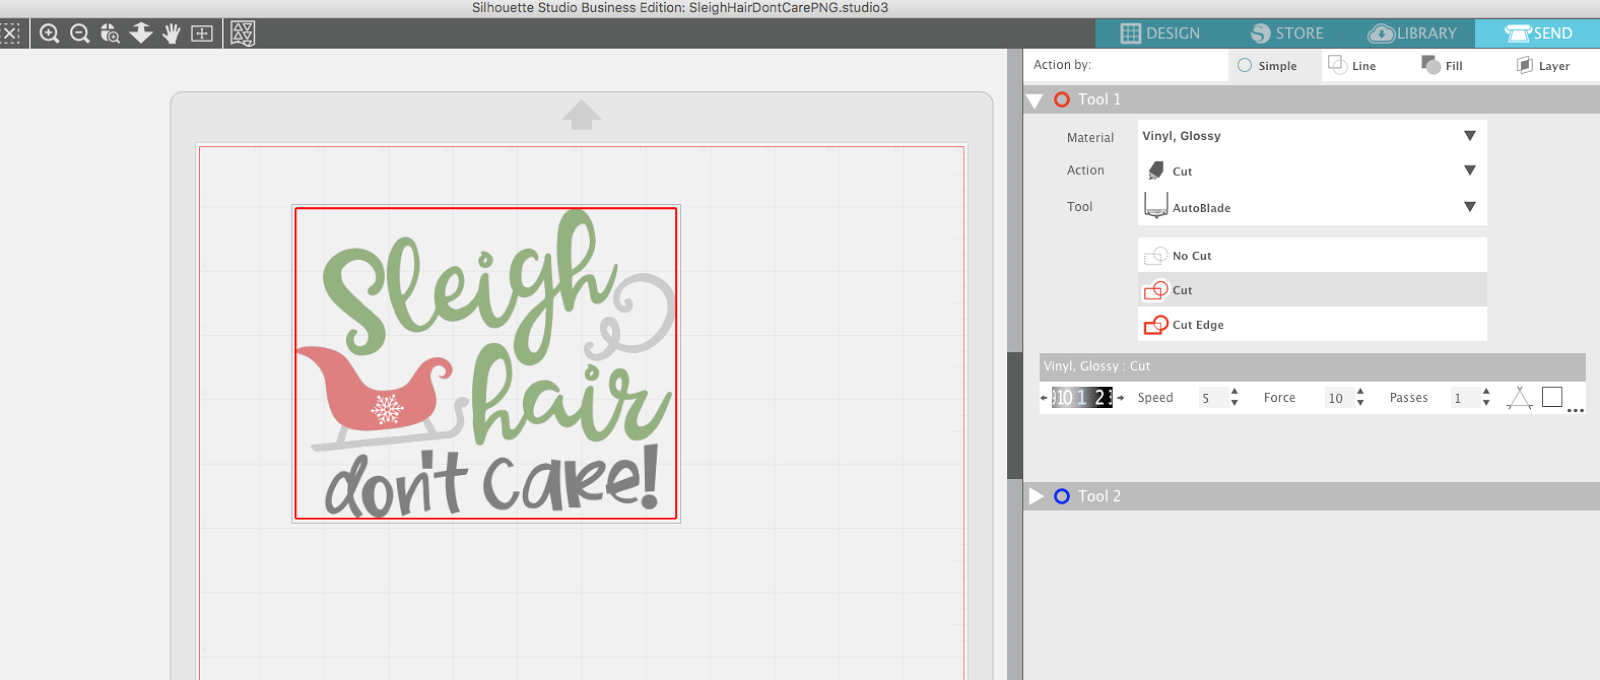Increase the Speed value
1600x680 pixels.
point(1234,392)
